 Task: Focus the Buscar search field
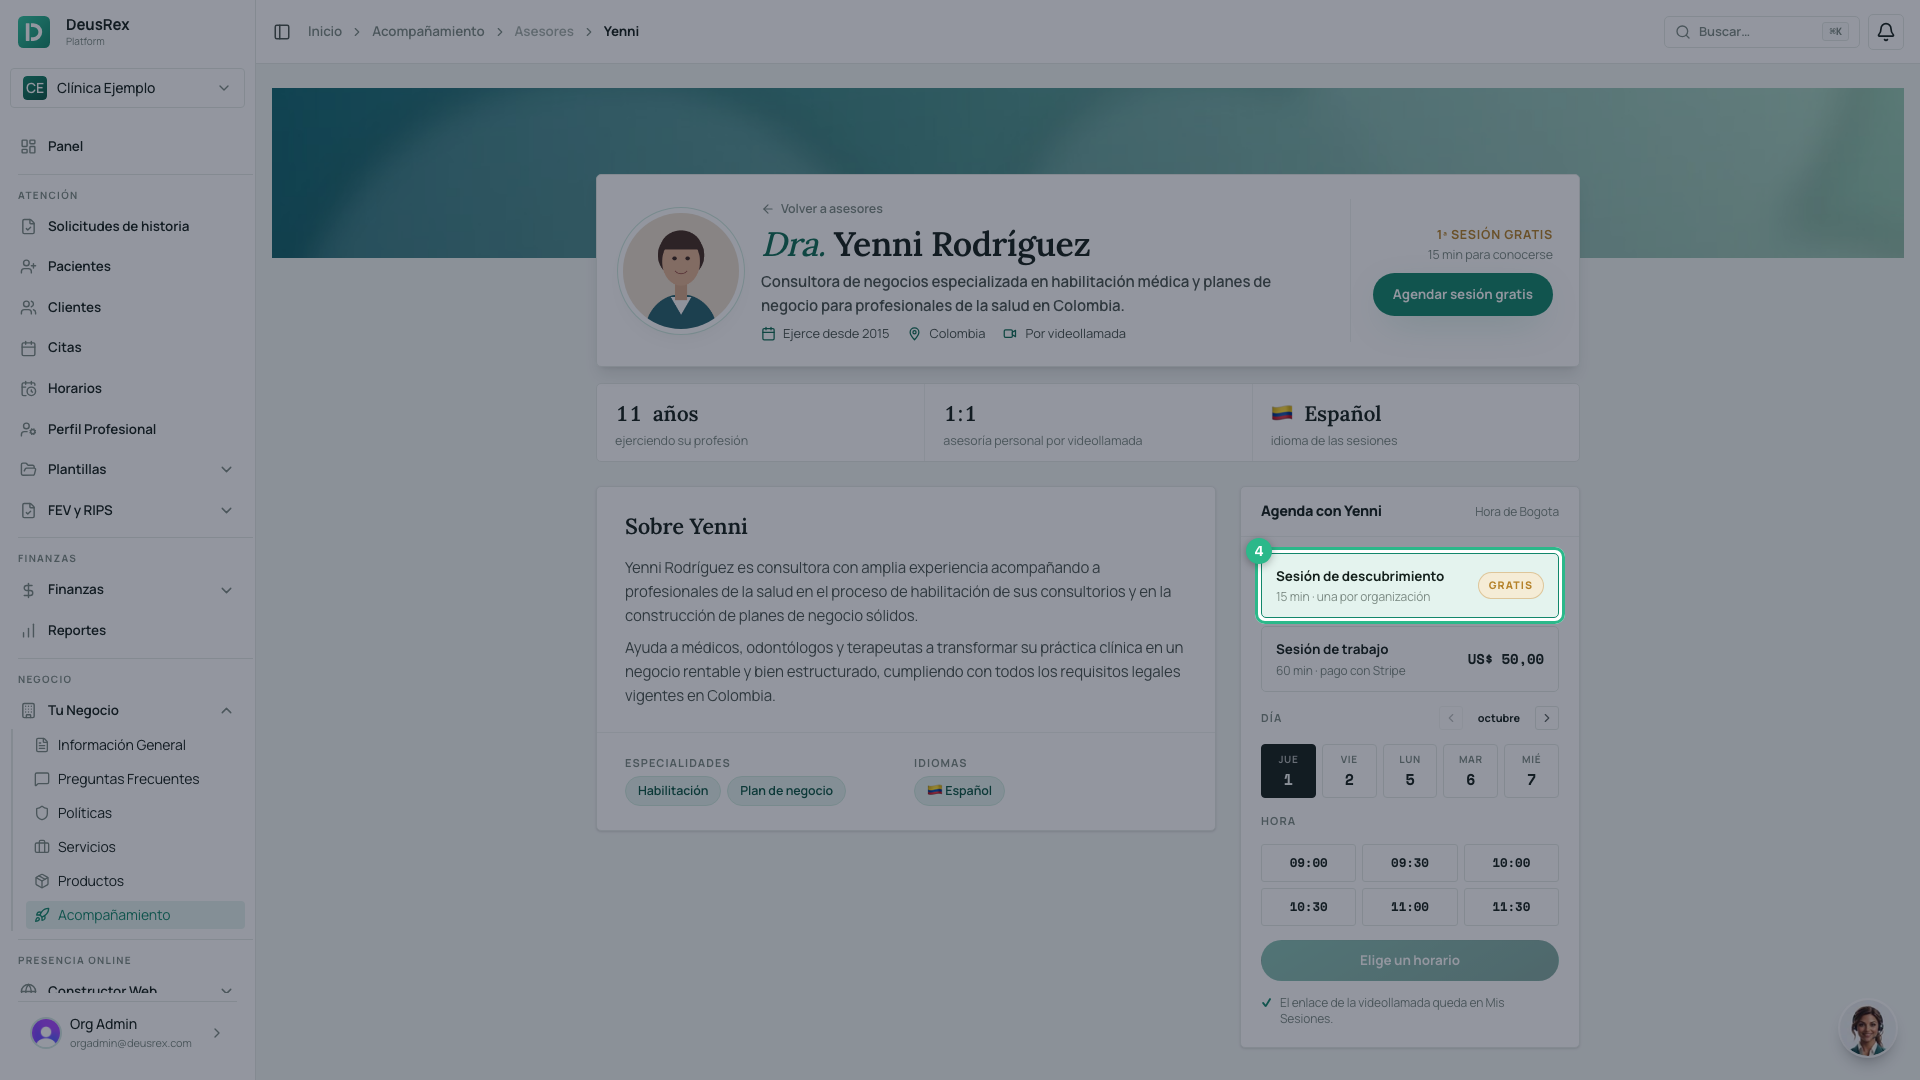click(1761, 32)
